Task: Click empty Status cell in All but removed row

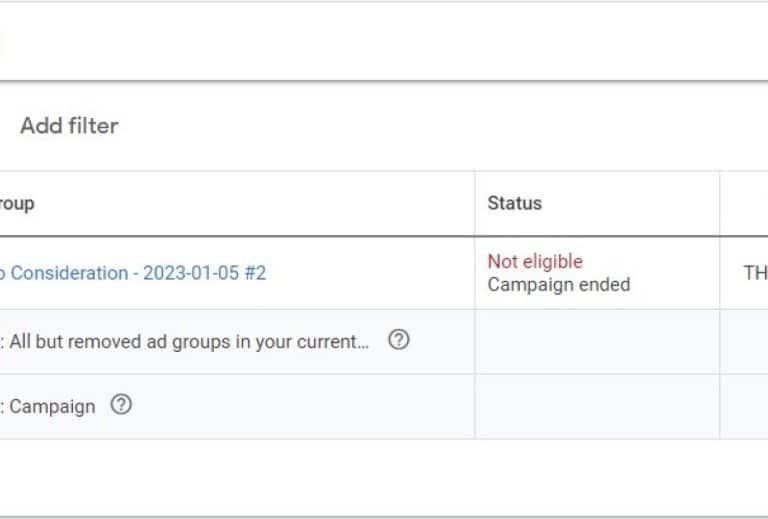Action: pos(596,341)
